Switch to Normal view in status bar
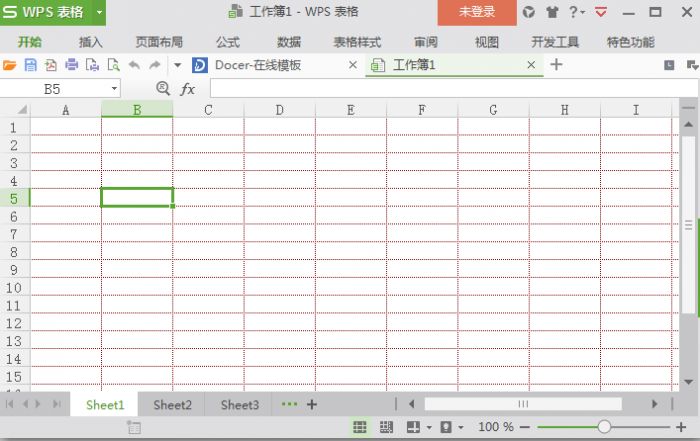700x441 pixels. (360, 427)
